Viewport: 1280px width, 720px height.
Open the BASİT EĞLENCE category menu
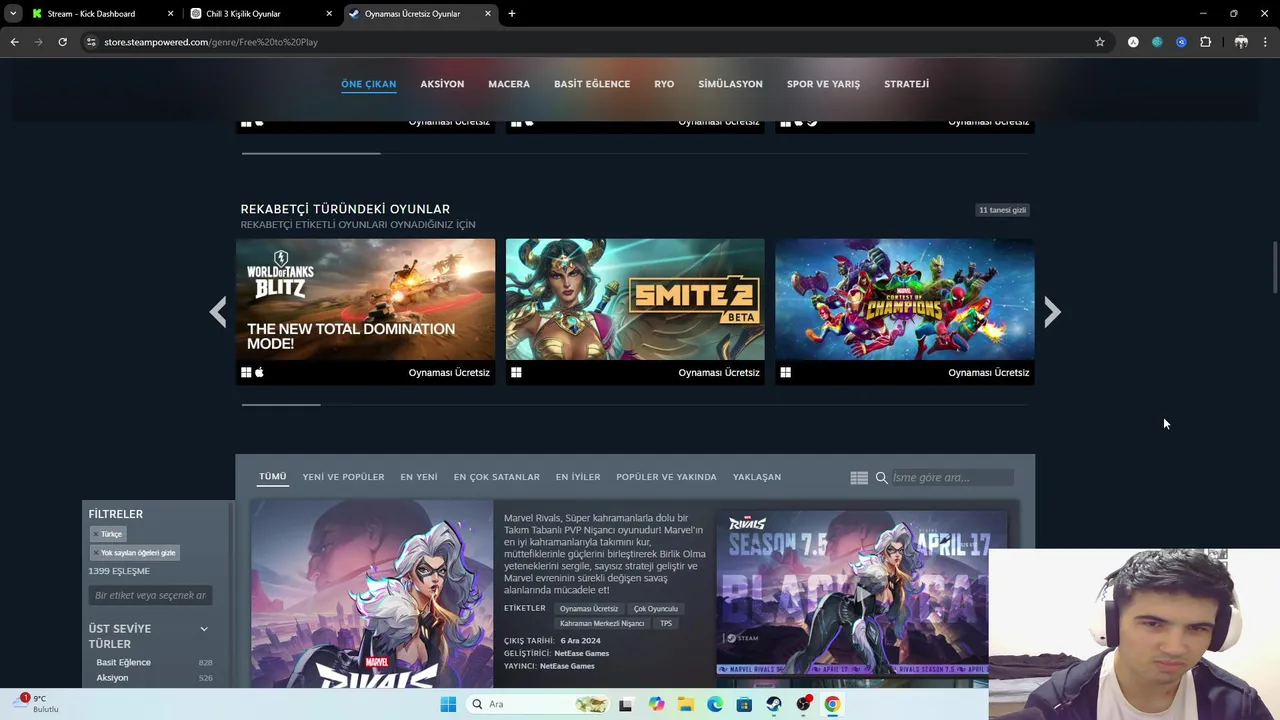point(592,84)
